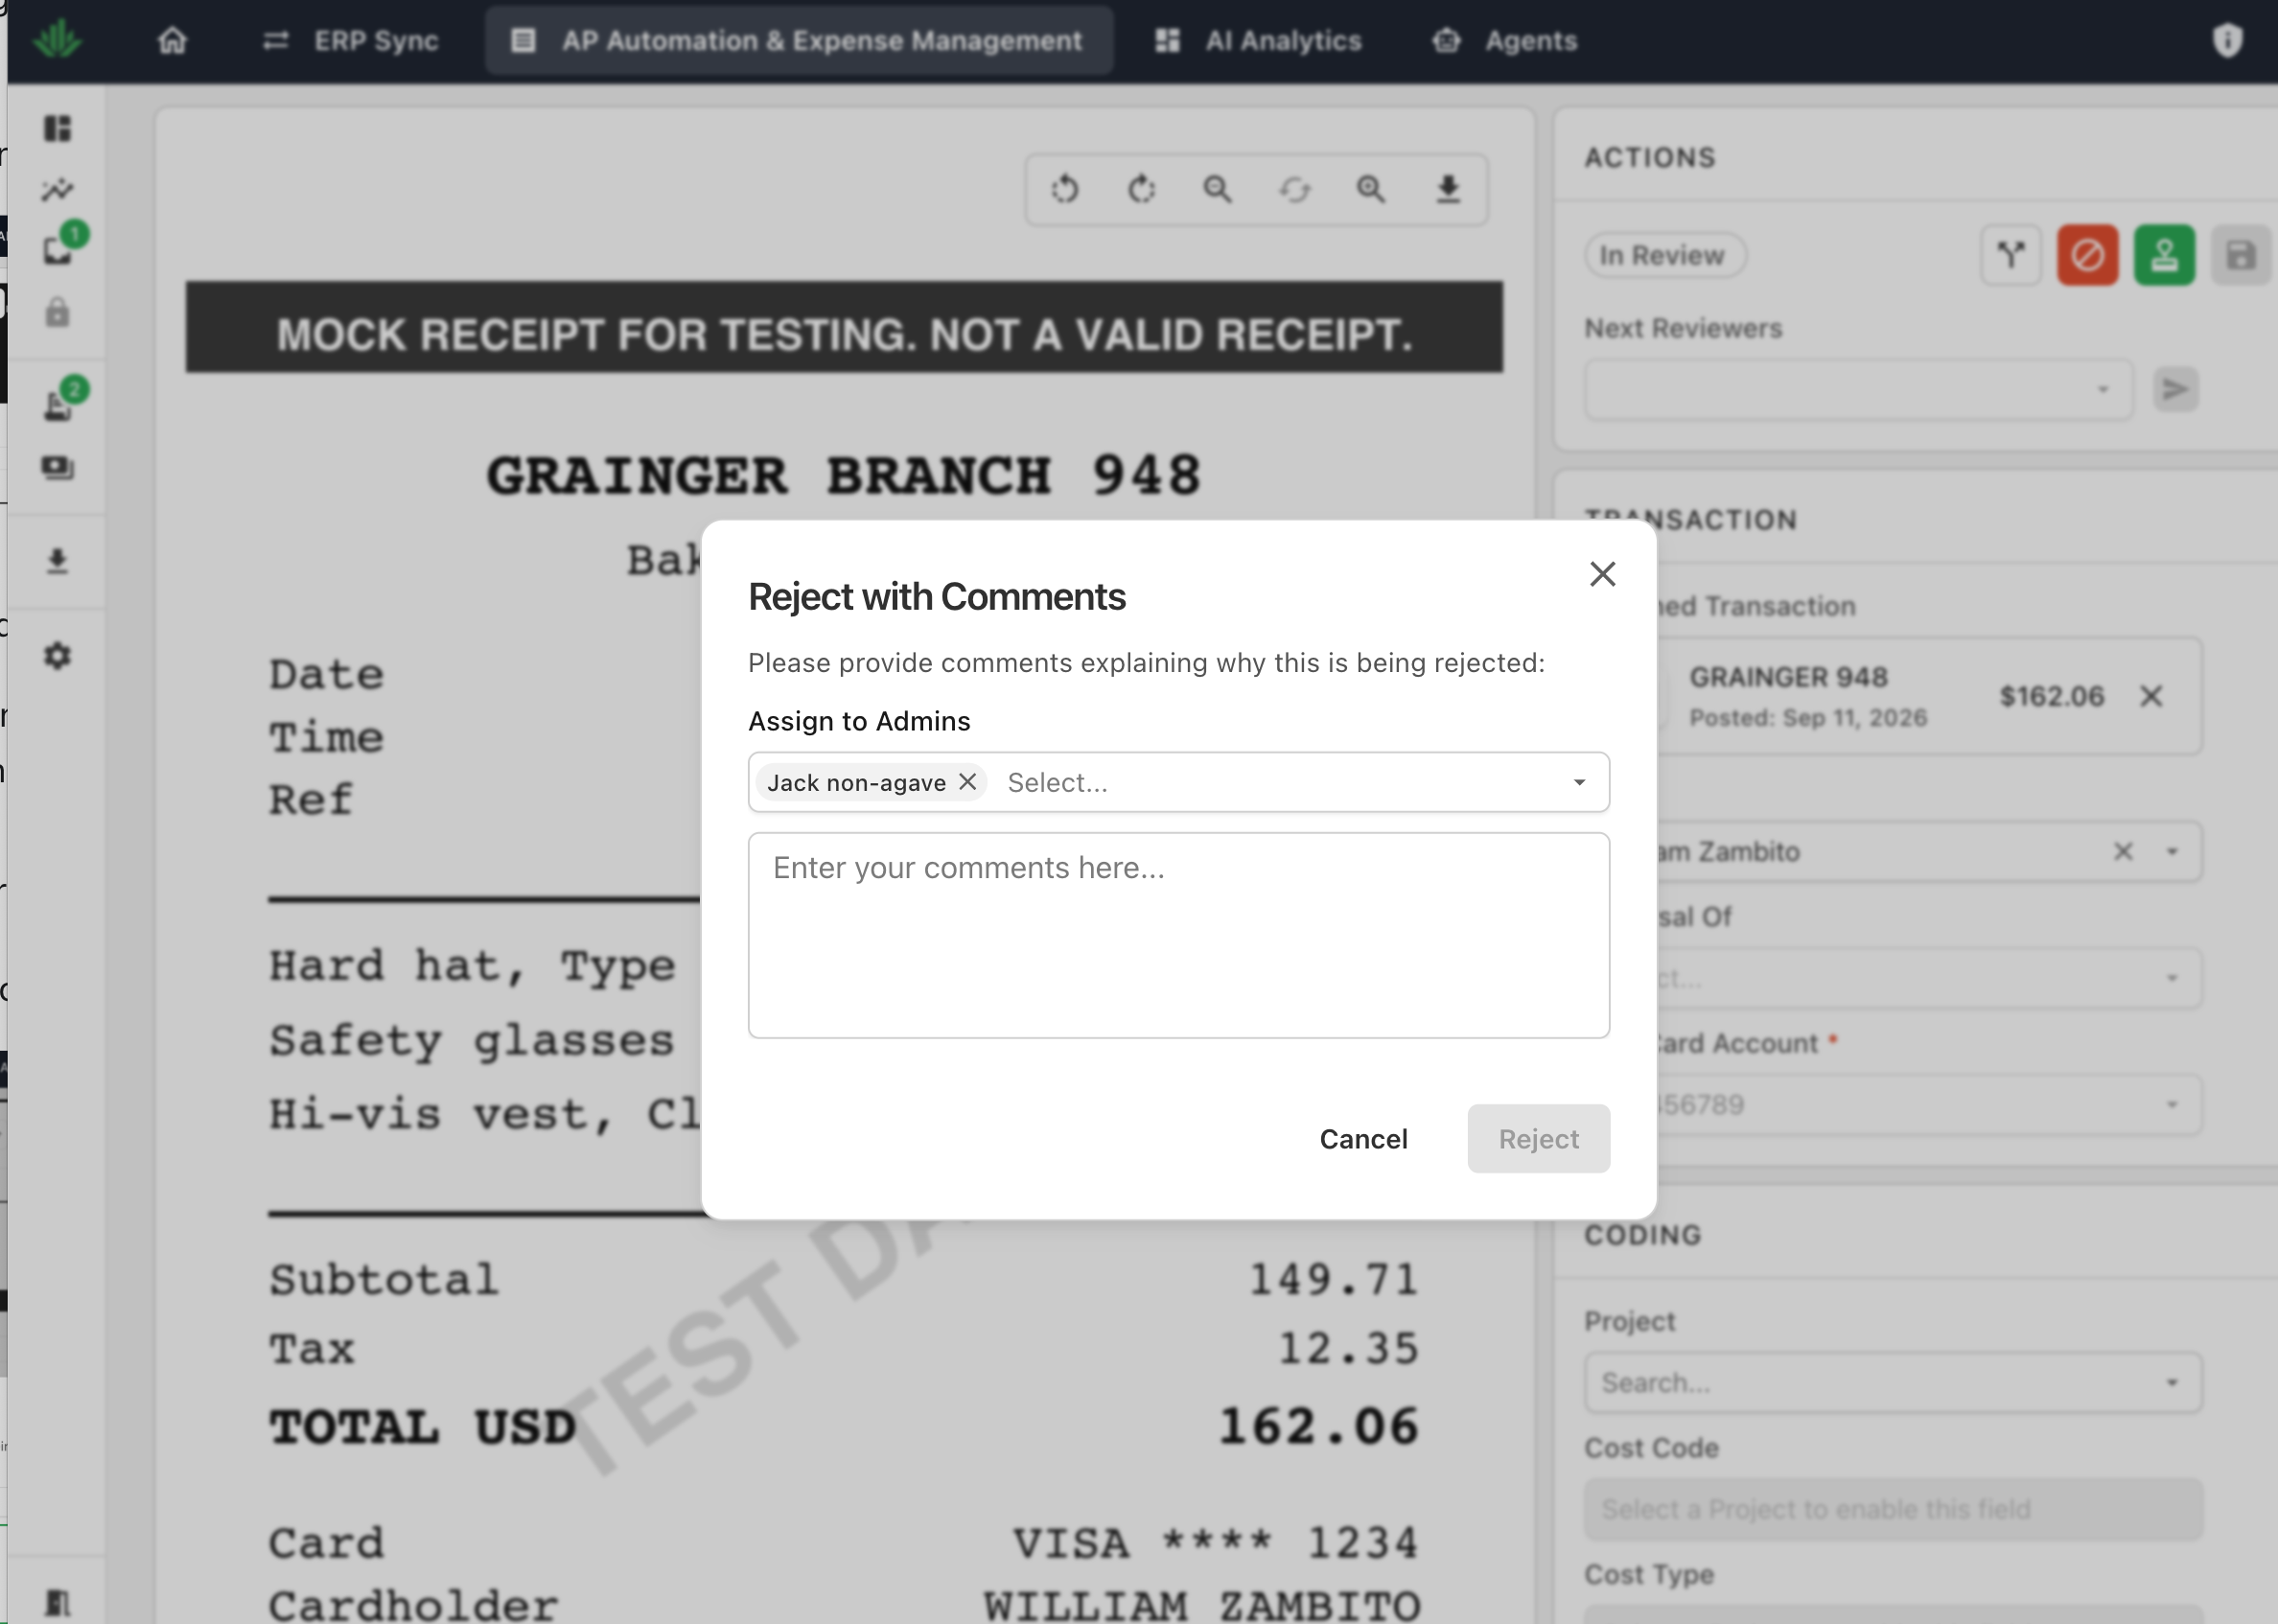
Task: Open the Assign to Admins dropdown arrow
Action: click(1579, 782)
